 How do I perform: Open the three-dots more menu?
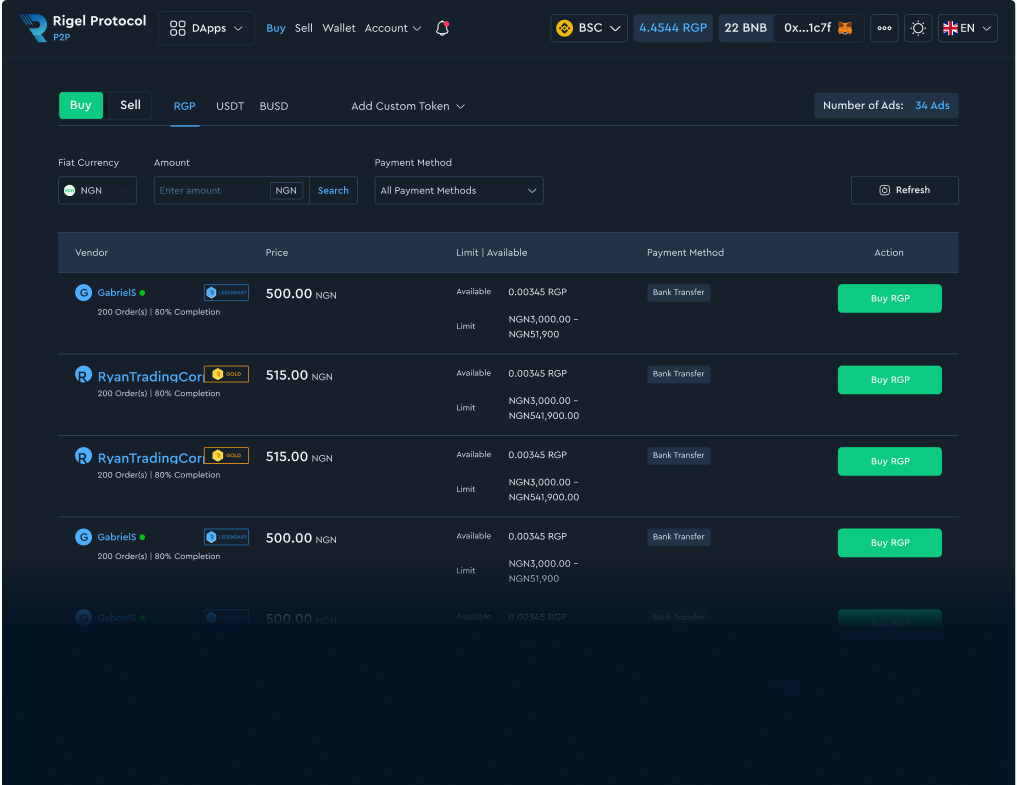(x=884, y=28)
